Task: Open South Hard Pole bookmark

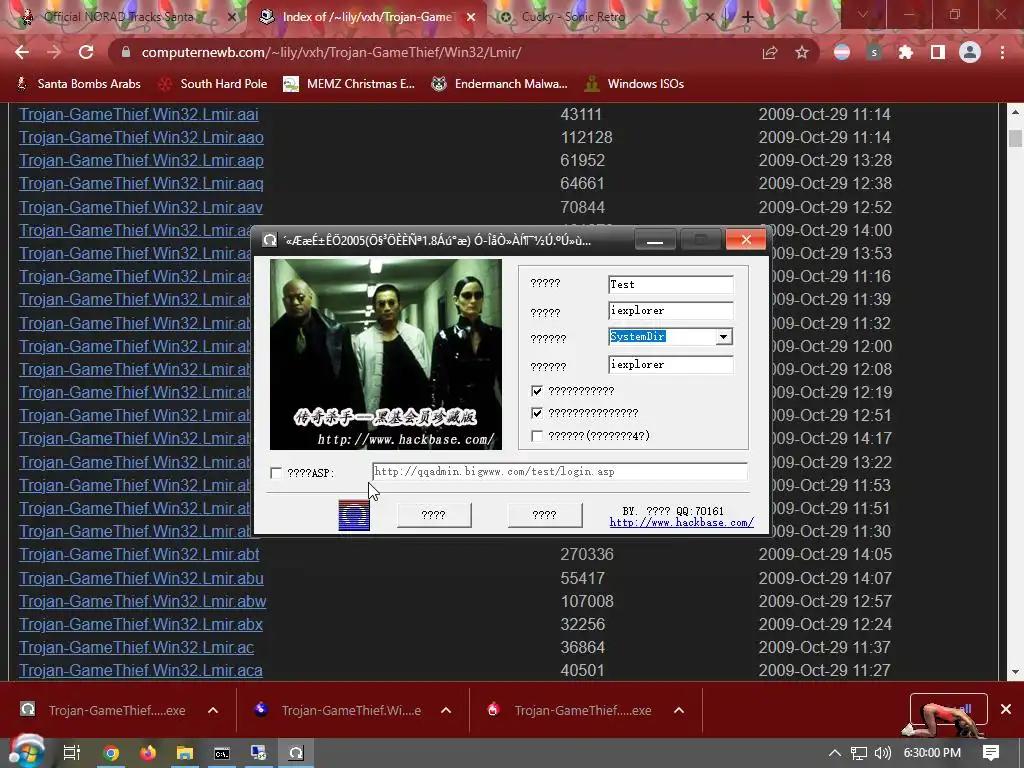Action: tap(214, 84)
